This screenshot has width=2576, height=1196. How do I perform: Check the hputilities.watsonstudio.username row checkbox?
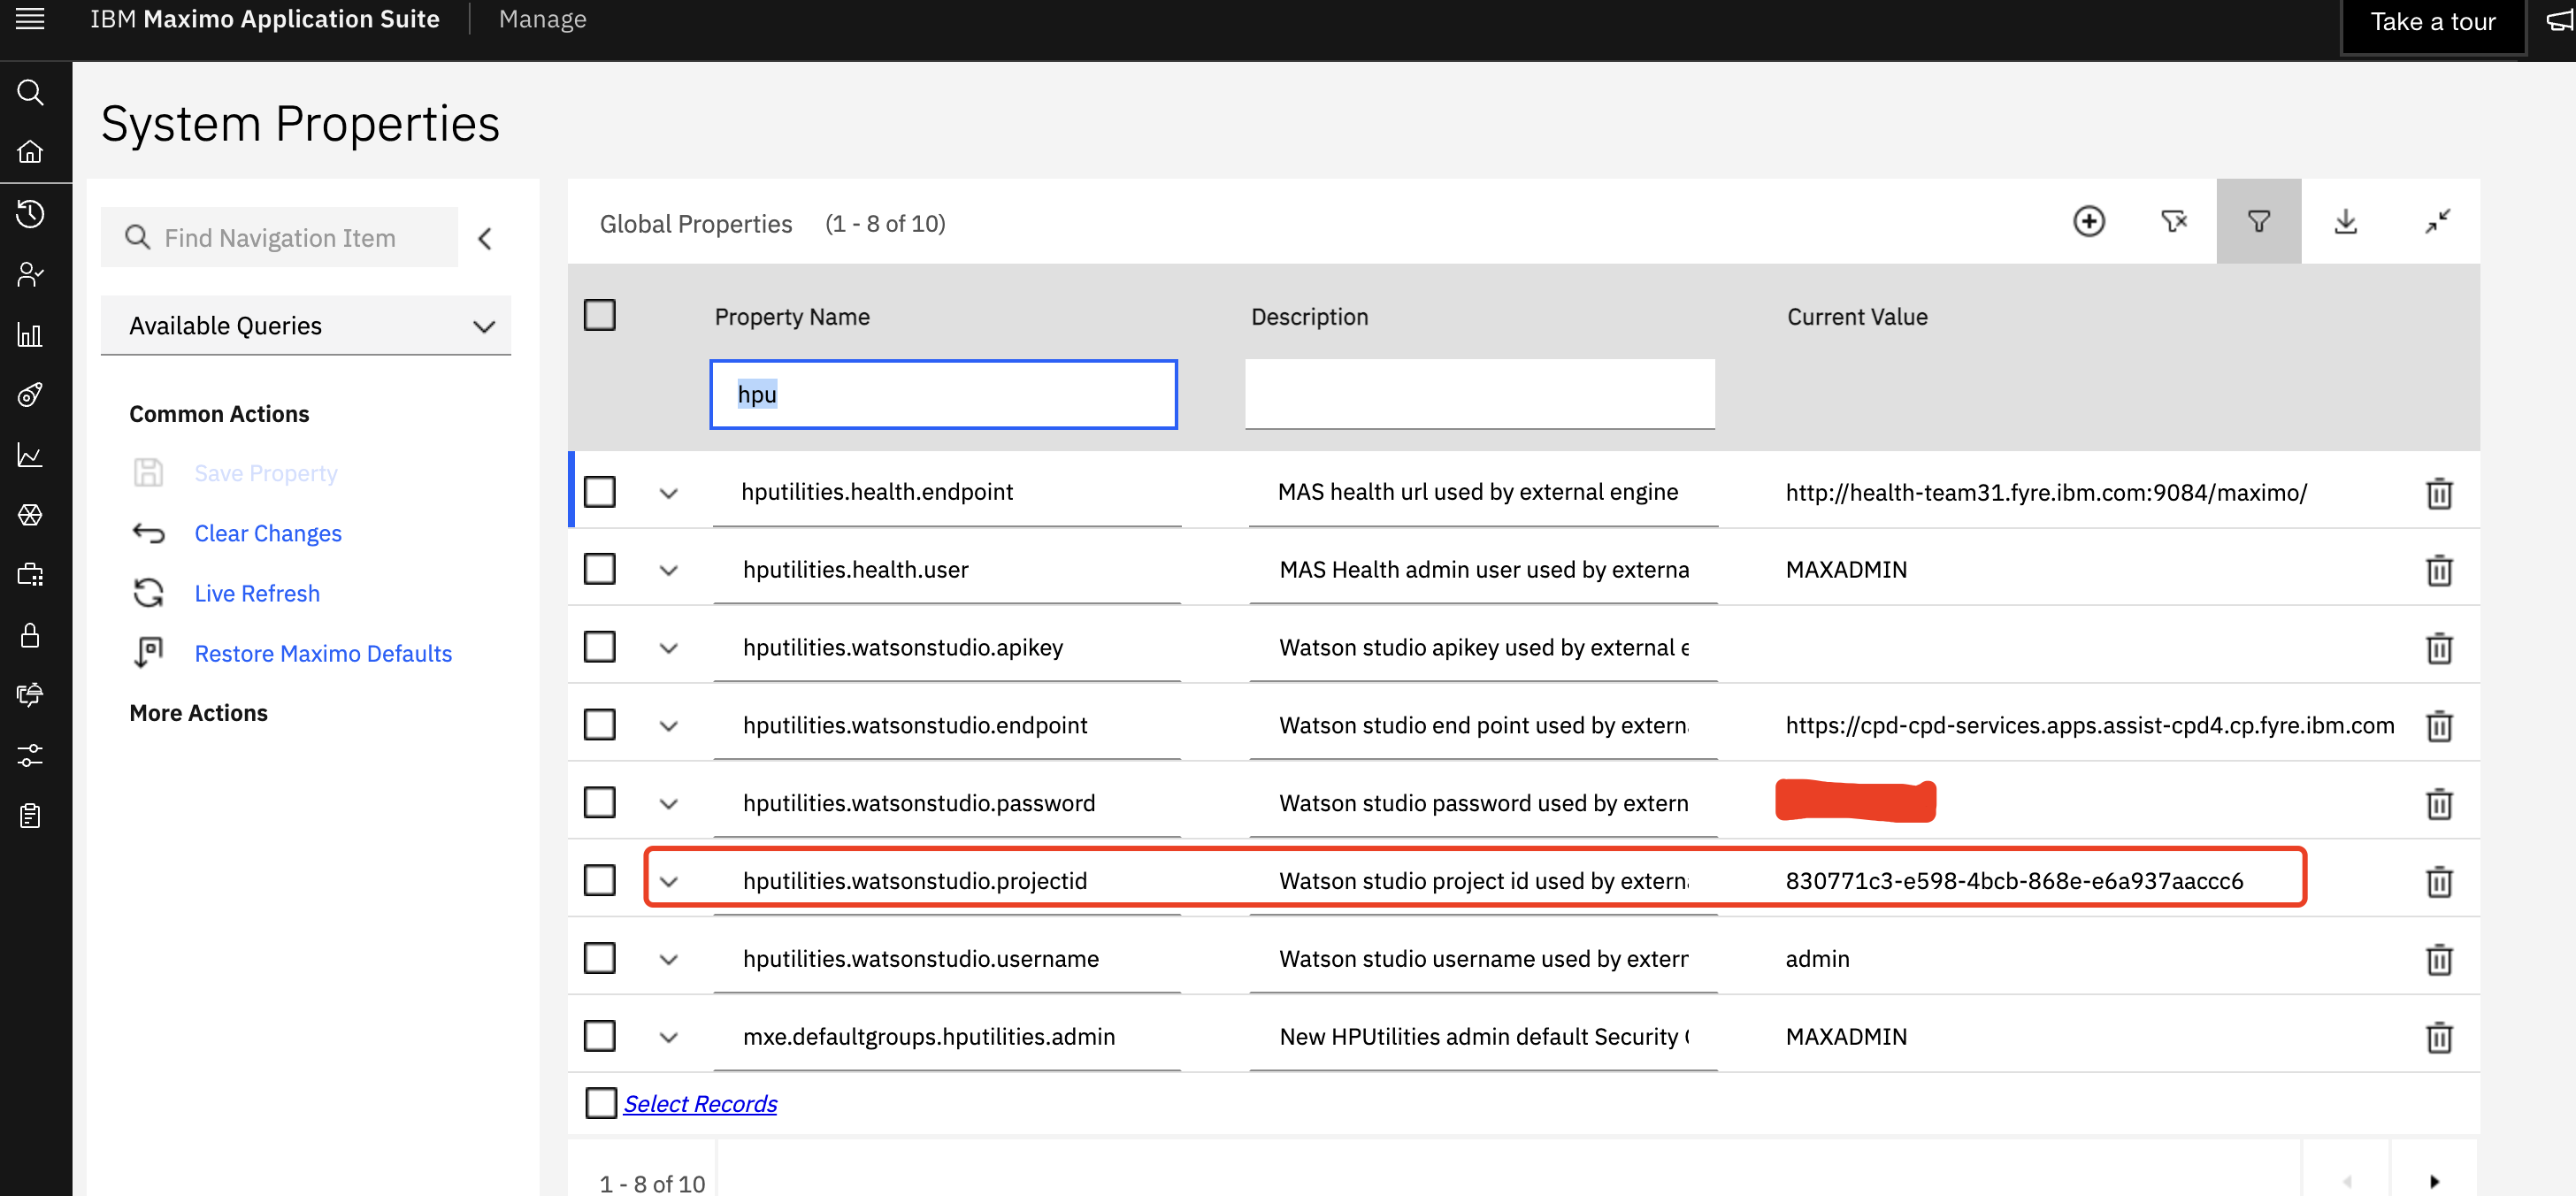599,958
